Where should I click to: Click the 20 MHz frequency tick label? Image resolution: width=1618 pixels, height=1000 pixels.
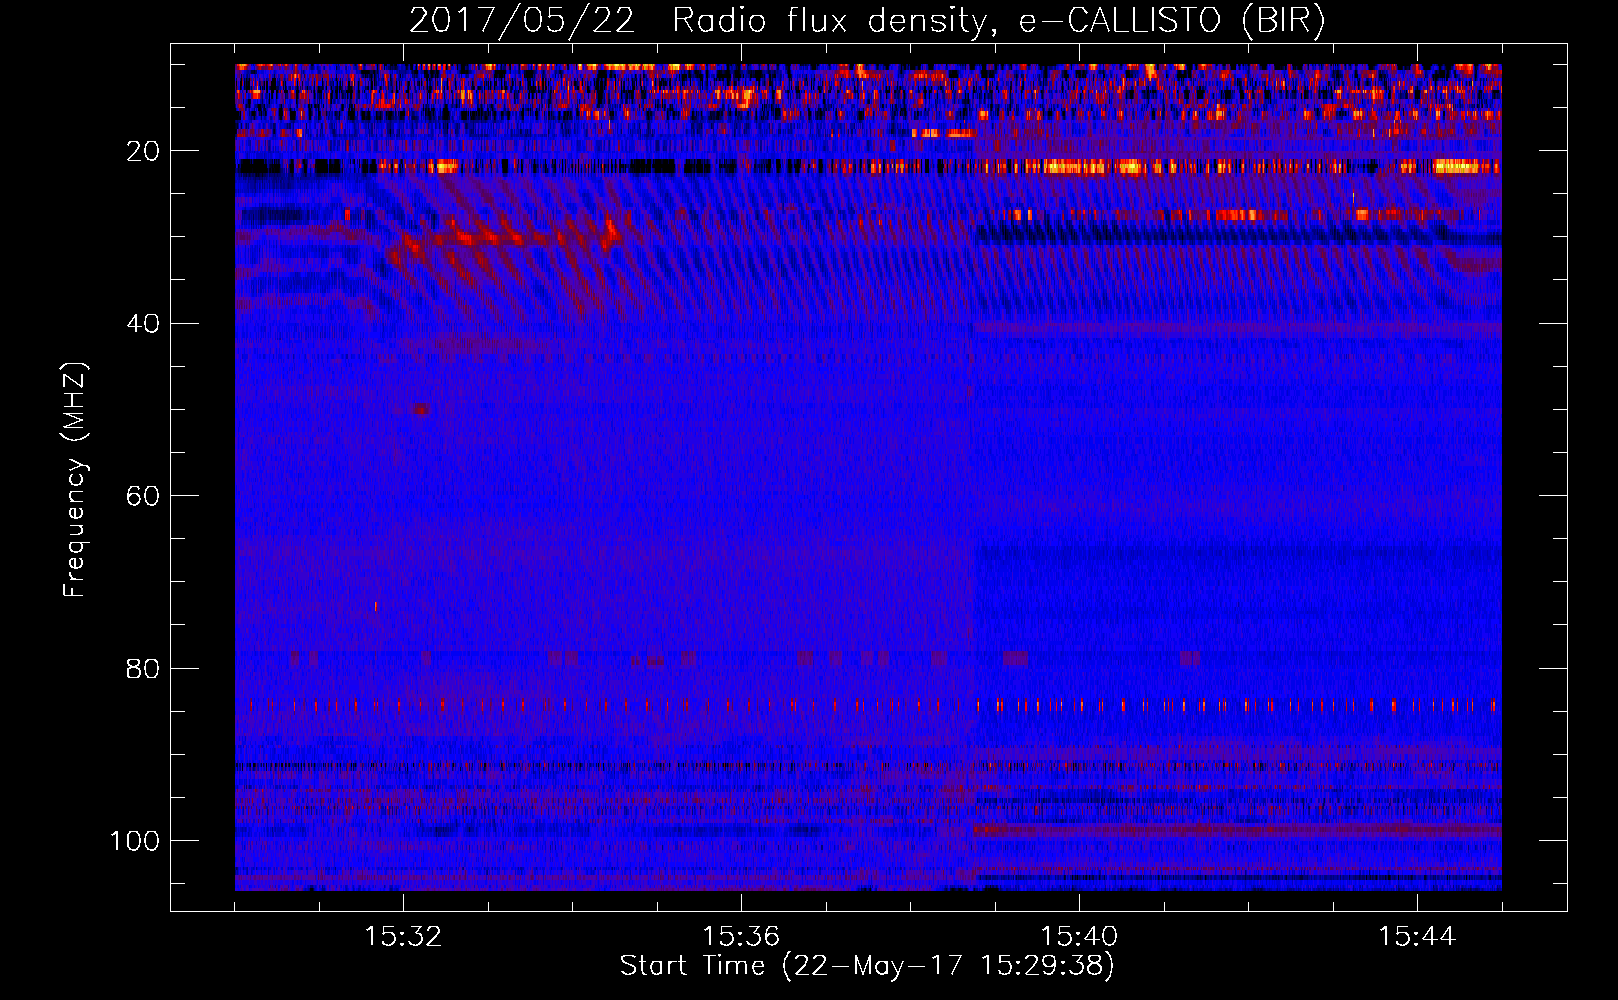click(143, 151)
